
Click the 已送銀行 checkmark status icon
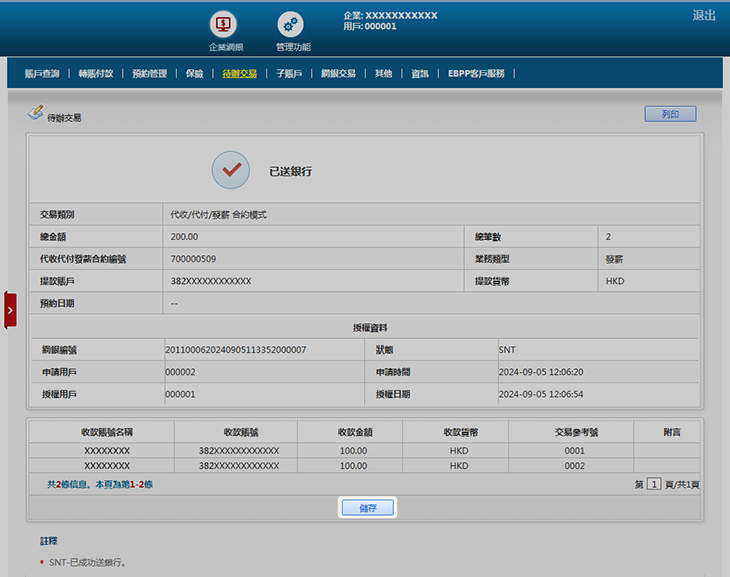point(231,171)
